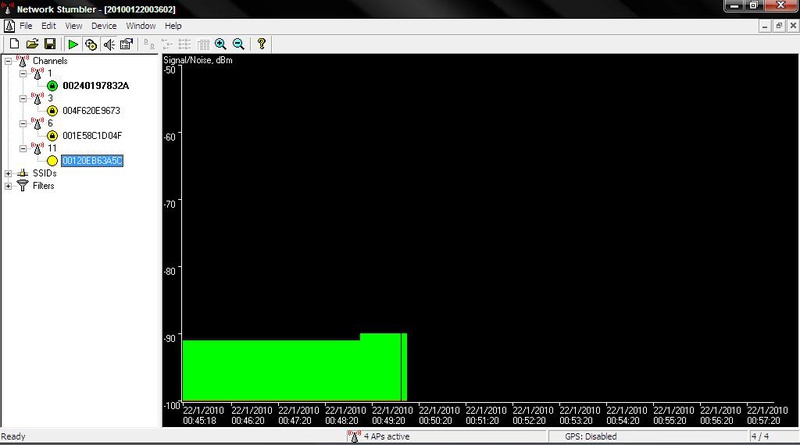Click the antenna icon for channel 1
Screen dimensions: 800x445
pos(37,73)
